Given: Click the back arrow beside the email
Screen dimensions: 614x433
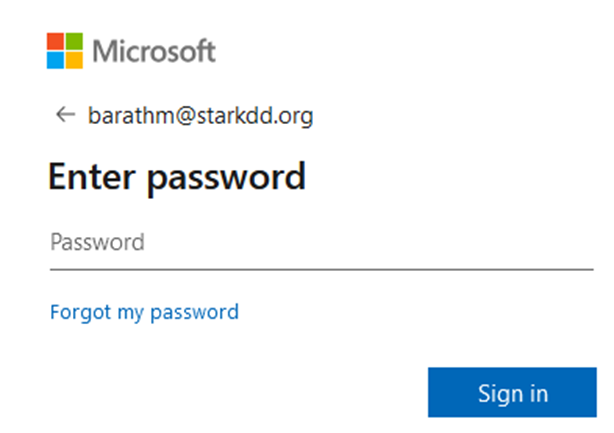Looking at the screenshot, I should pos(65,115).
